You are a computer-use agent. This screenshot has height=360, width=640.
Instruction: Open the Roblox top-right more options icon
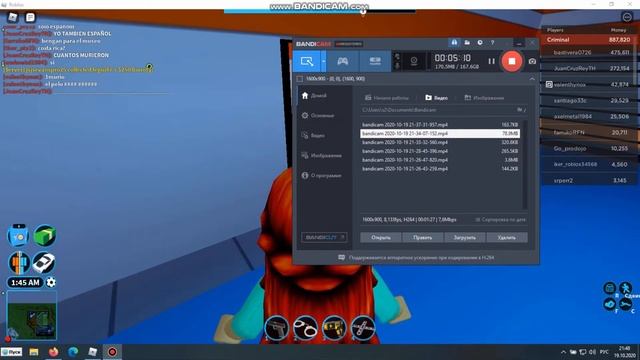click(x=627, y=17)
